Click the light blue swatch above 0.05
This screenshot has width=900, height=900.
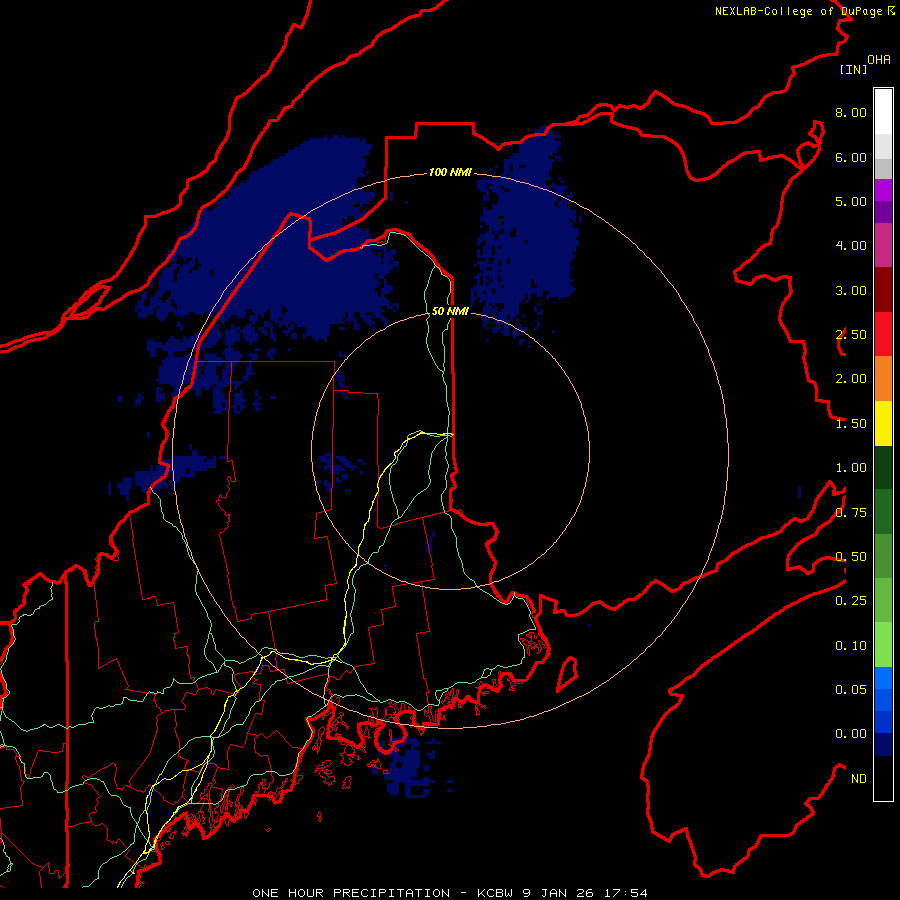(x=883, y=678)
